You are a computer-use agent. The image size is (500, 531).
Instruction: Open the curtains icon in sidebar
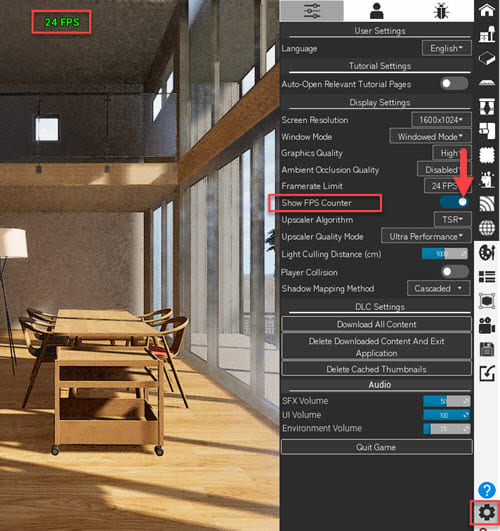point(487,107)
